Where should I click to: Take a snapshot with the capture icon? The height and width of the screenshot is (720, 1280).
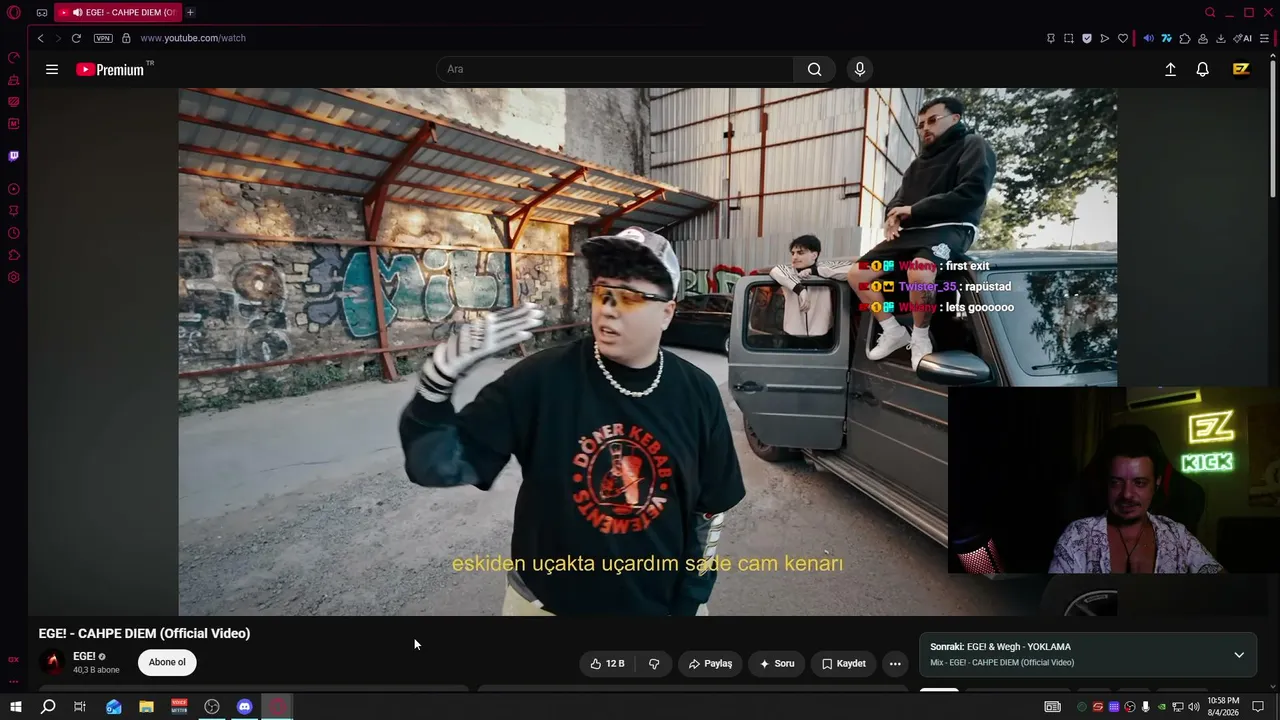pos(1068,38)
